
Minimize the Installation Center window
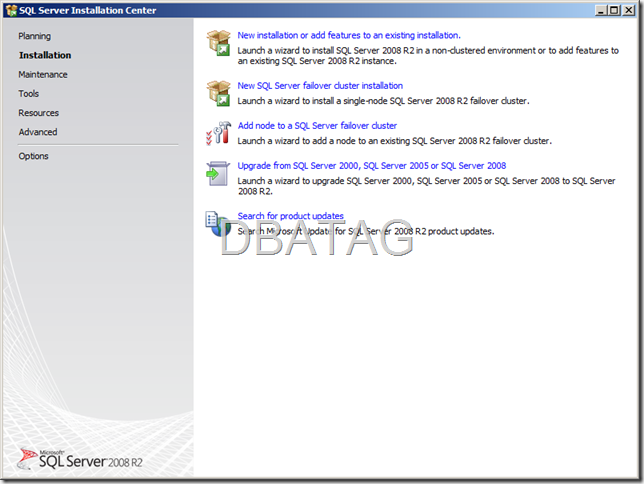click(600, 10)
